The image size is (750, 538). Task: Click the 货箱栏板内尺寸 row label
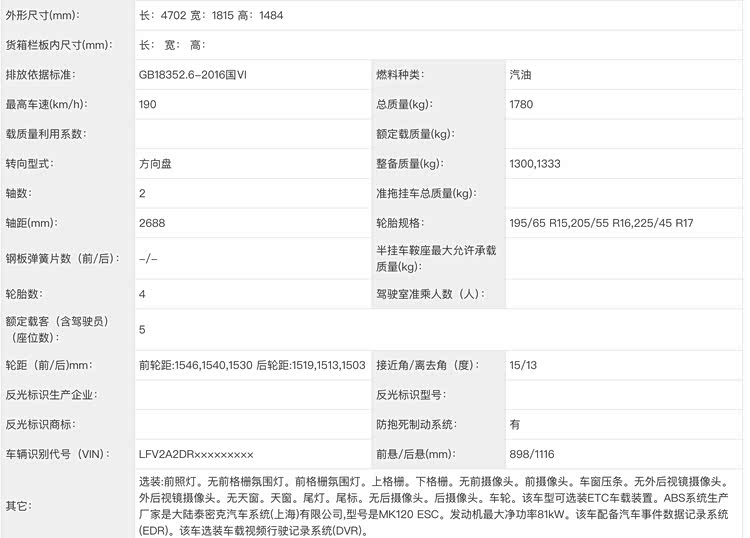[57, 45]
